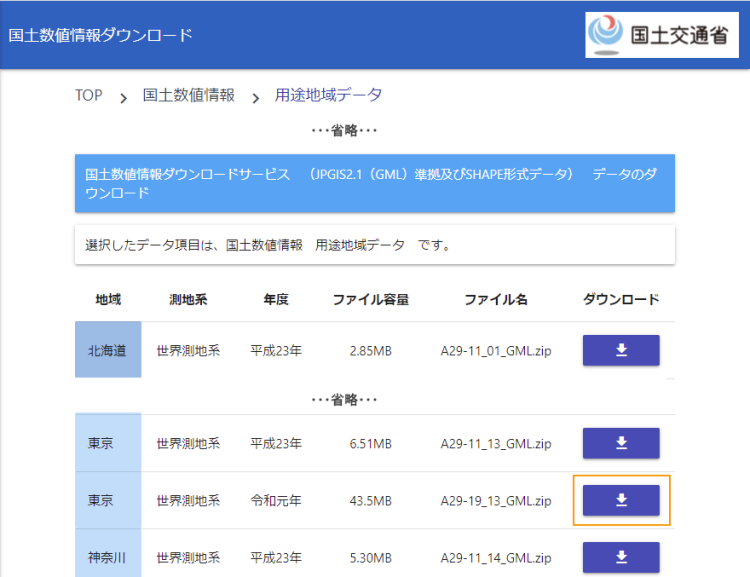
Task: Select the 神奈川 region cell
Action: click(108, 553)
